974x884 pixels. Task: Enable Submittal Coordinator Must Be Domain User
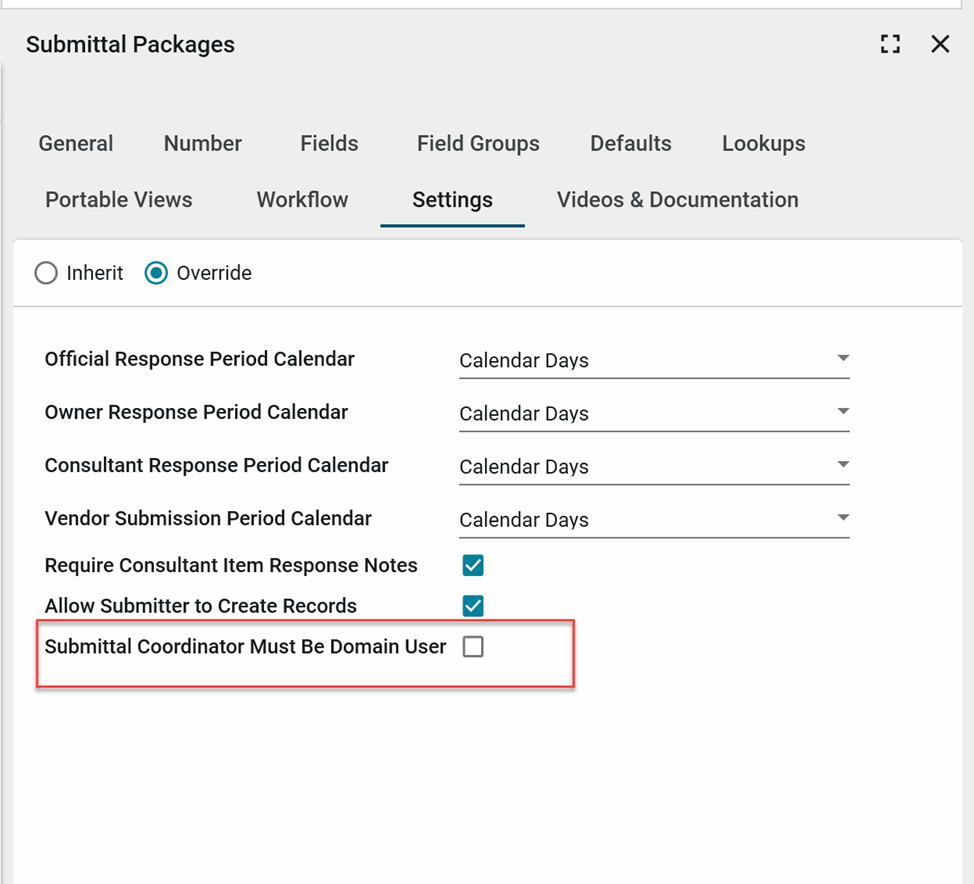(x=473, y=647)
